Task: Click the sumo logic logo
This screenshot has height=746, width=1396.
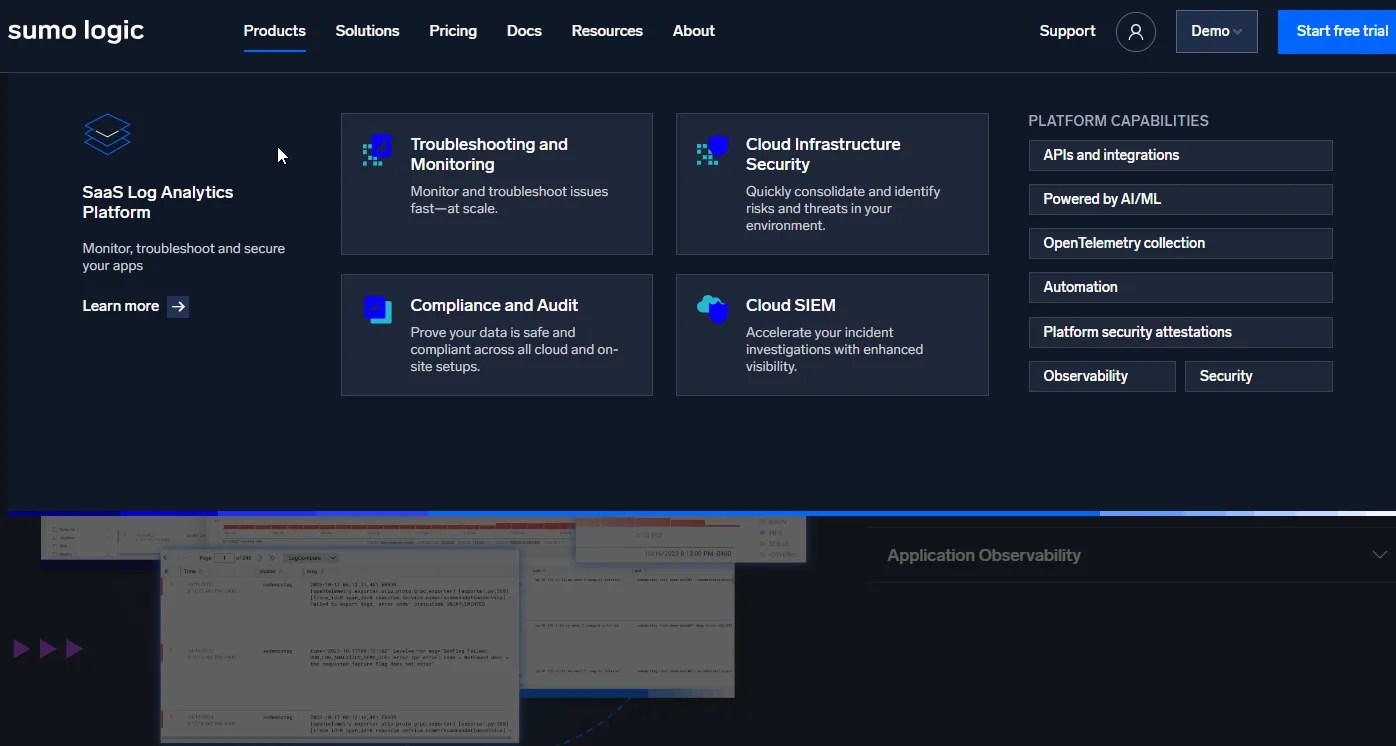Action: click(x=75, y=30)
